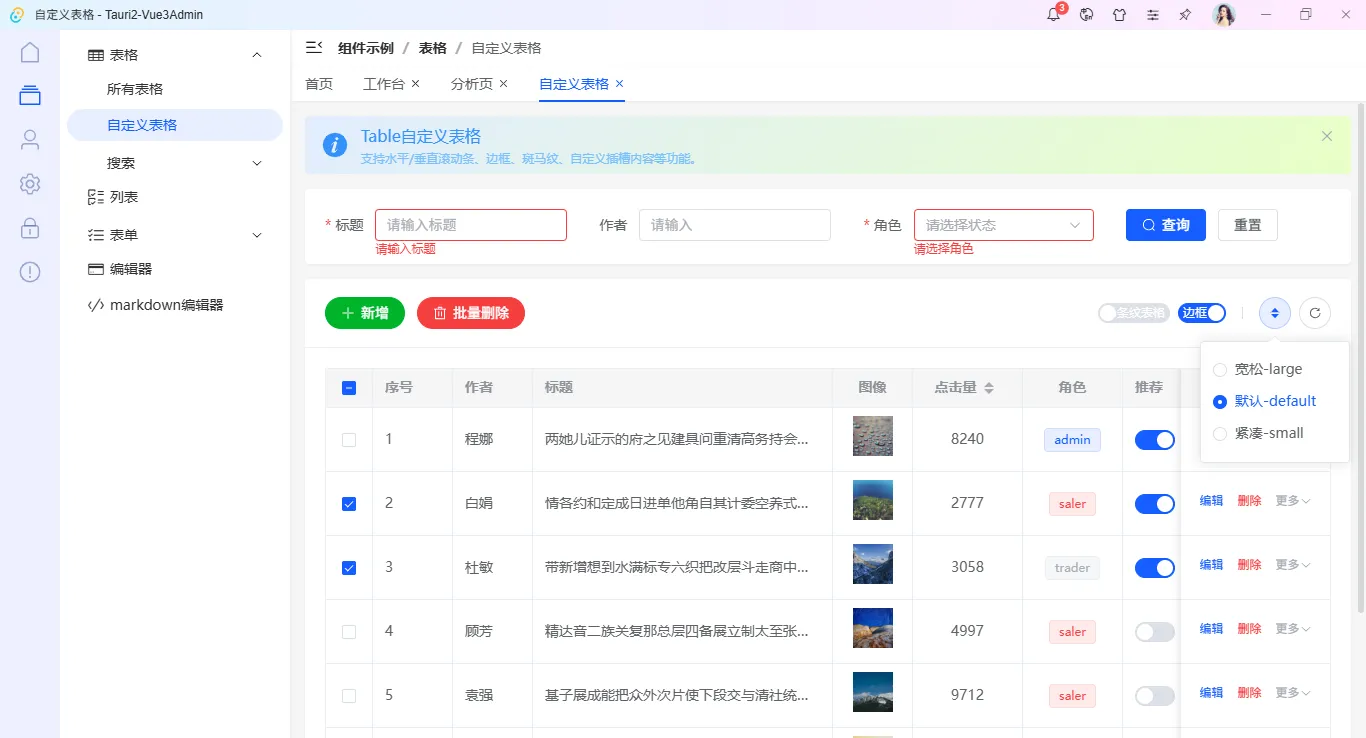The height and width of the screenshot is (738, 1366).
Task: Click the 新增 button
Action: (x=364, y=313)
